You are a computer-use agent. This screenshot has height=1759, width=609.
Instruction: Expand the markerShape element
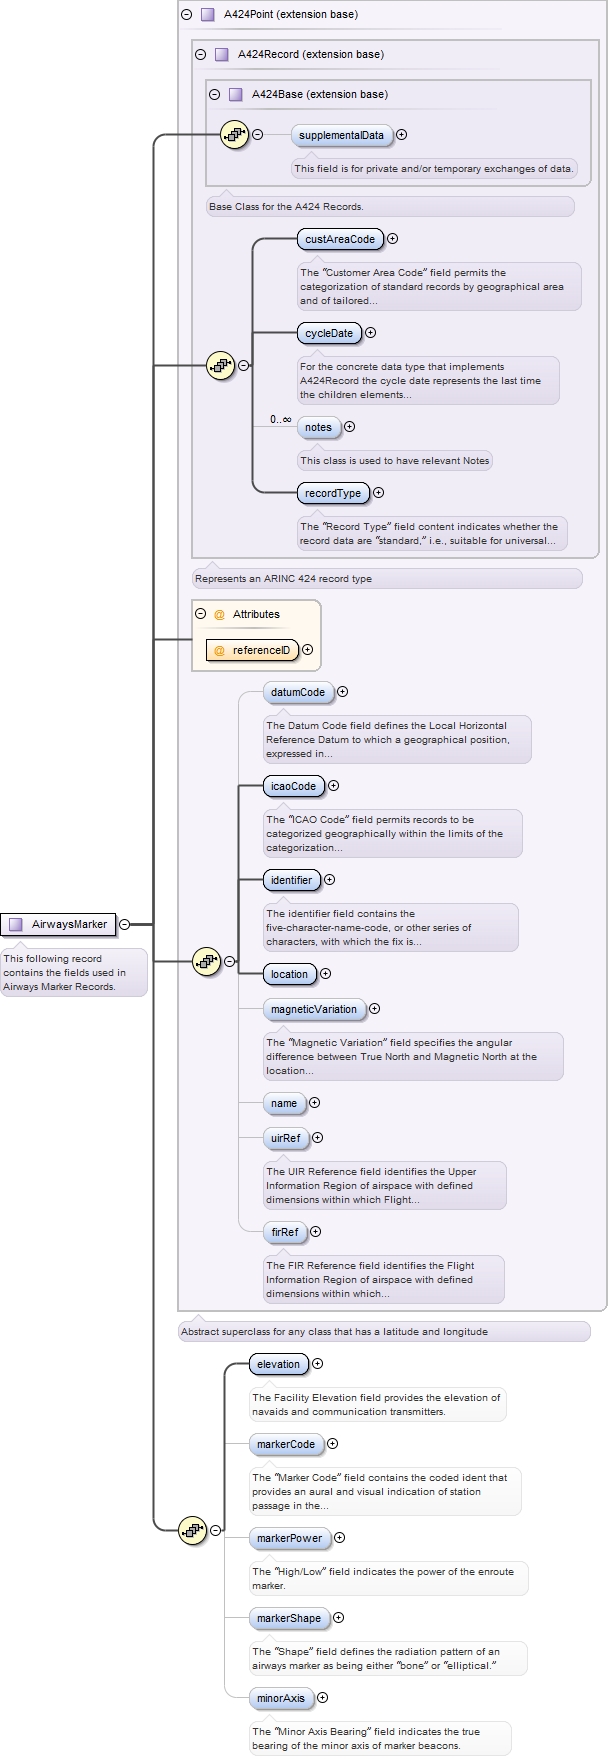(x=339, y=1618)
